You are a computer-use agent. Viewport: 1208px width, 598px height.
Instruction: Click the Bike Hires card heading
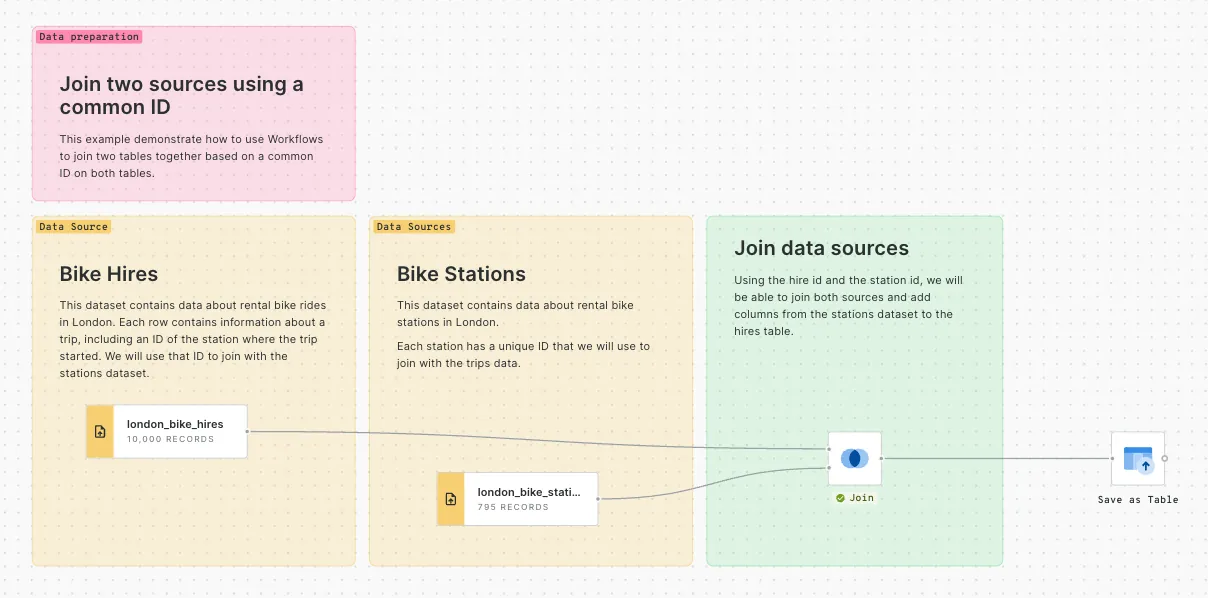pos(108,274)
